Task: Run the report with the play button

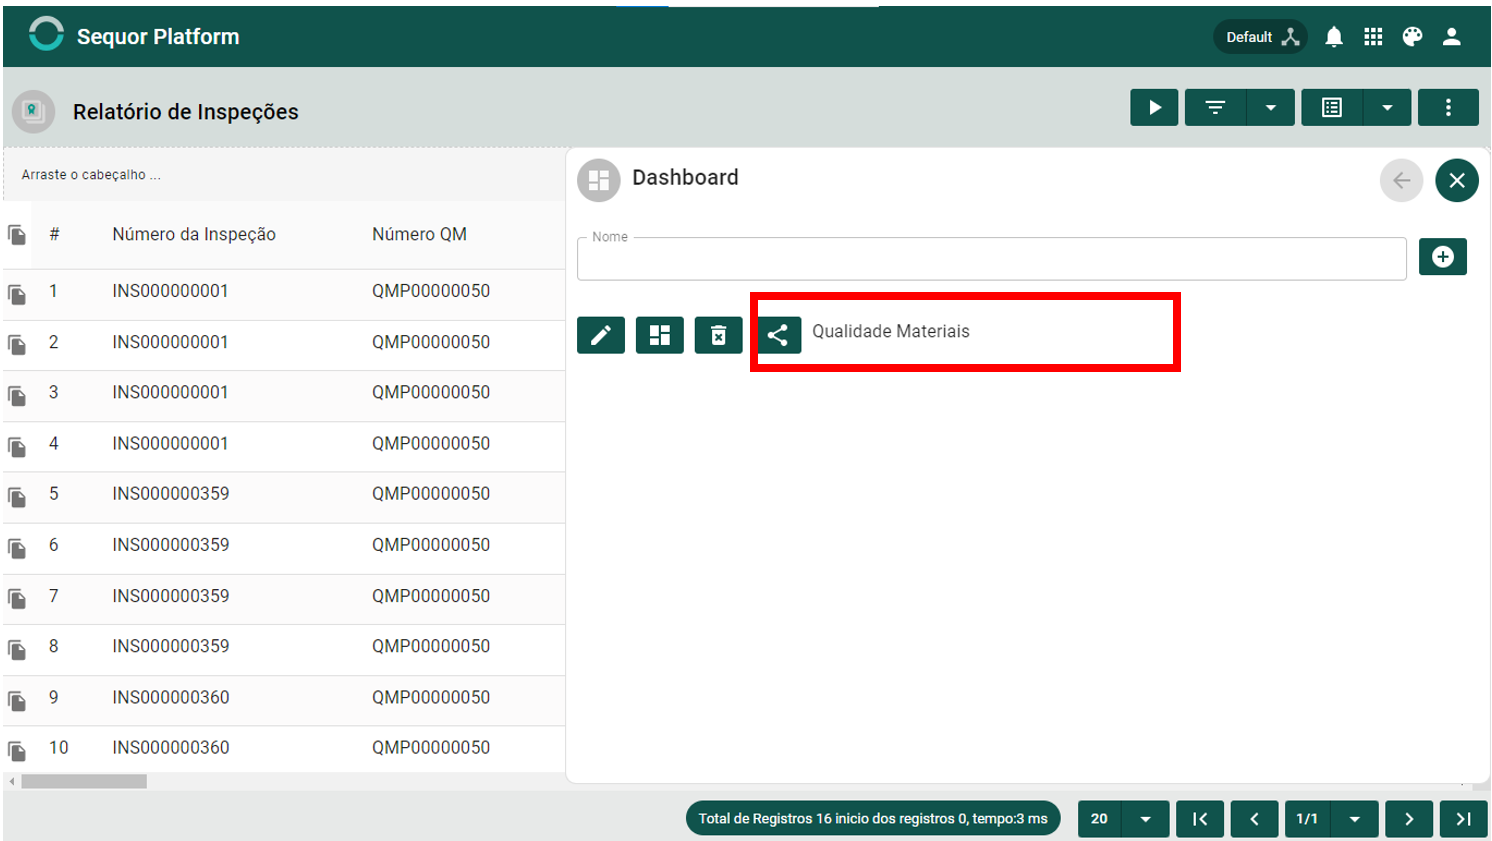Action: 1154,108
